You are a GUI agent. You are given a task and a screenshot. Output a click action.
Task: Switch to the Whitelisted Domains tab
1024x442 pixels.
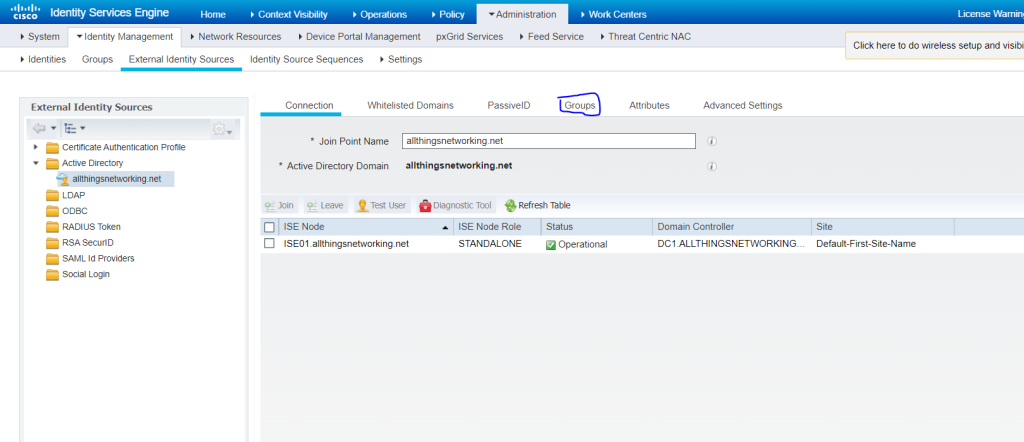(410, 106)
